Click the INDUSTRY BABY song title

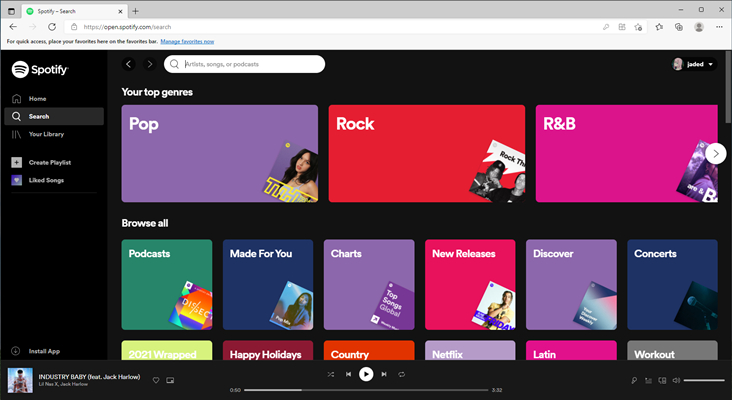pos(89,377)
